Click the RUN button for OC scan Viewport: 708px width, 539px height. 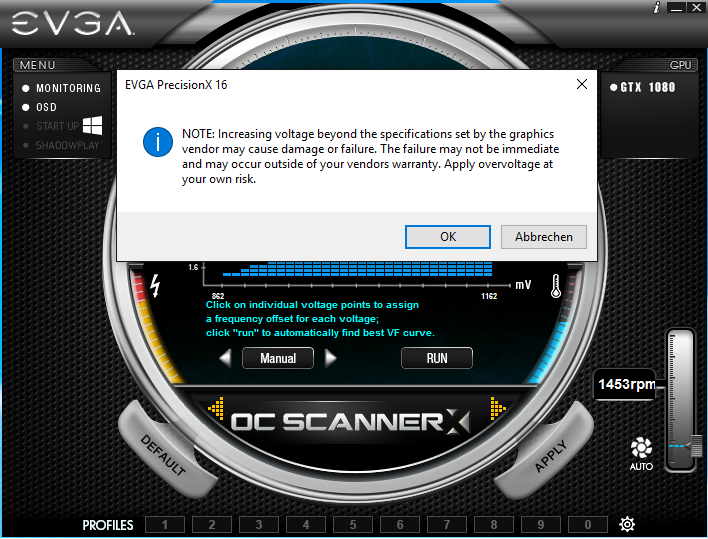click(x=437, y=358)
